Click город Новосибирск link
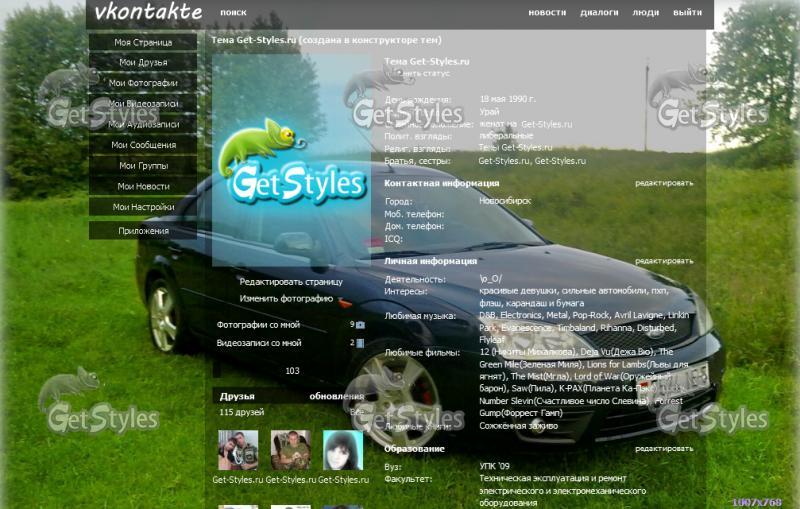Viewport: 800px width, 509px height. pyautogui.click(x=505, y=201)
